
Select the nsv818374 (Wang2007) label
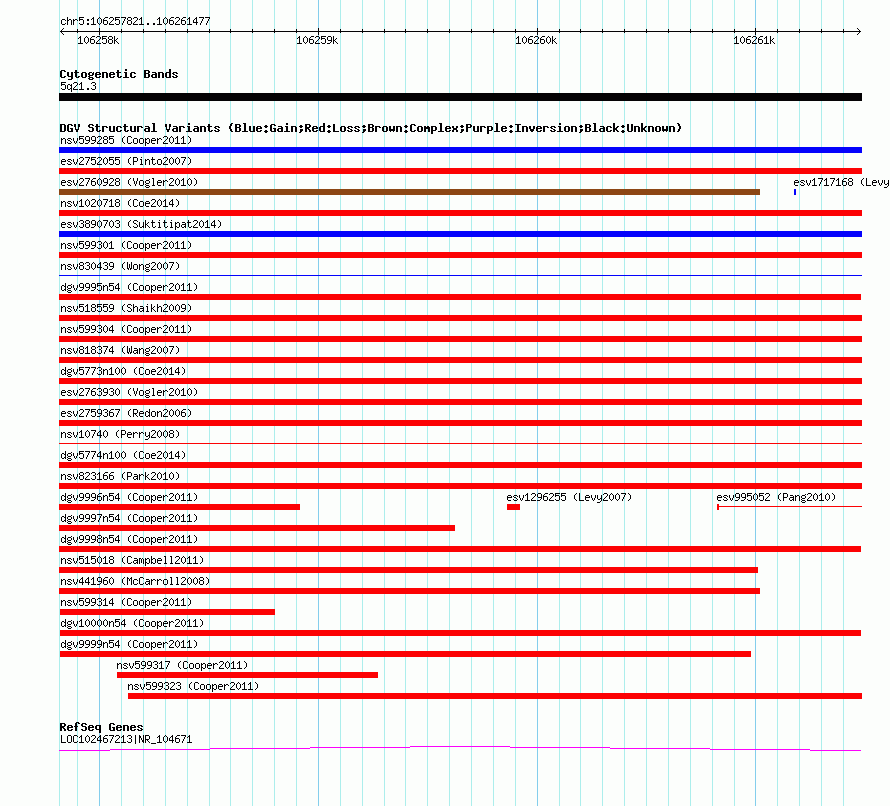[120, 350]
